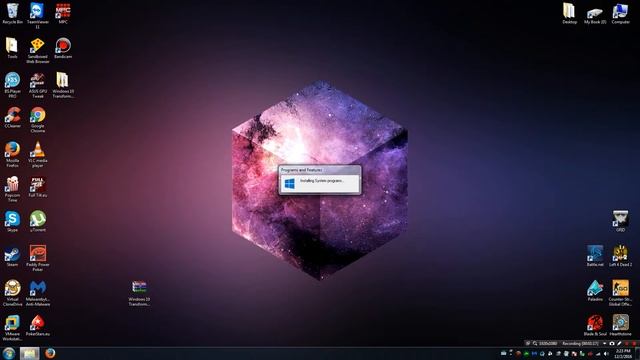
Task: Click the Windows logo in the install dialog
Action: 290,184
